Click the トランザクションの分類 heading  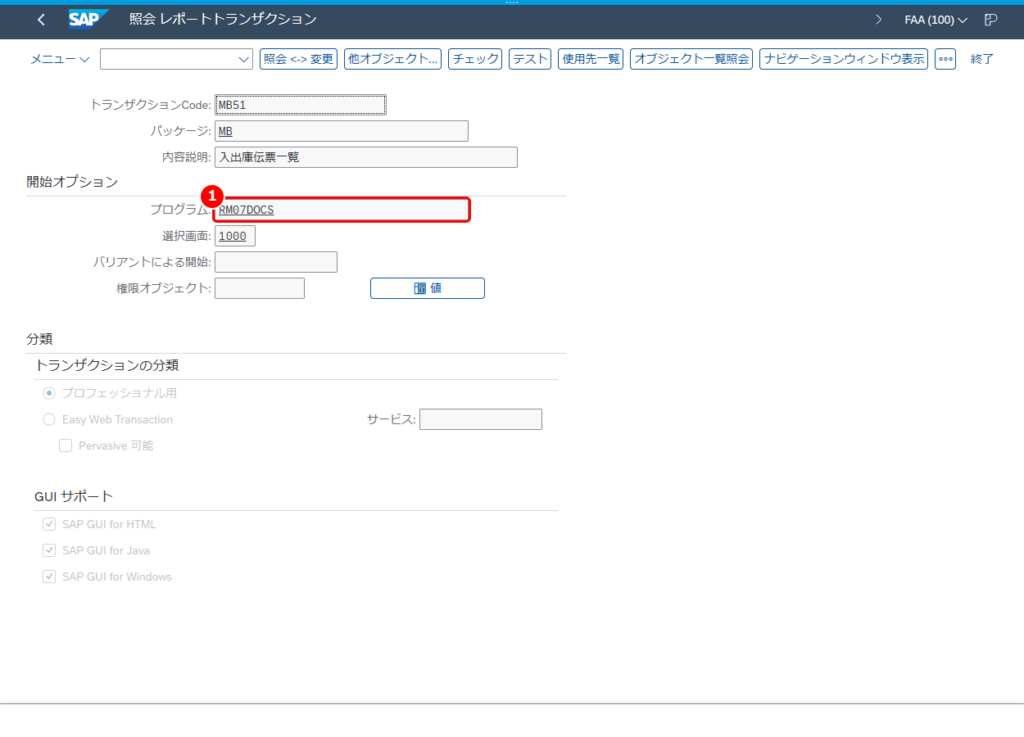106,365
